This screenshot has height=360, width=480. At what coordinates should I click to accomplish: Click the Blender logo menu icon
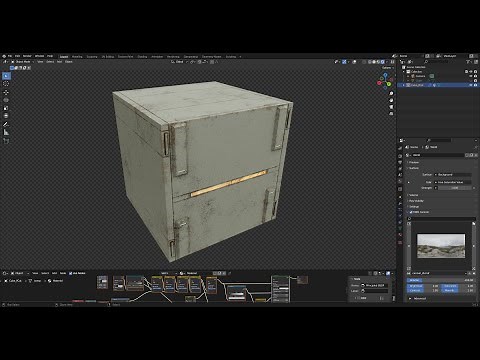pyautogui.click(x=4, y=56)
